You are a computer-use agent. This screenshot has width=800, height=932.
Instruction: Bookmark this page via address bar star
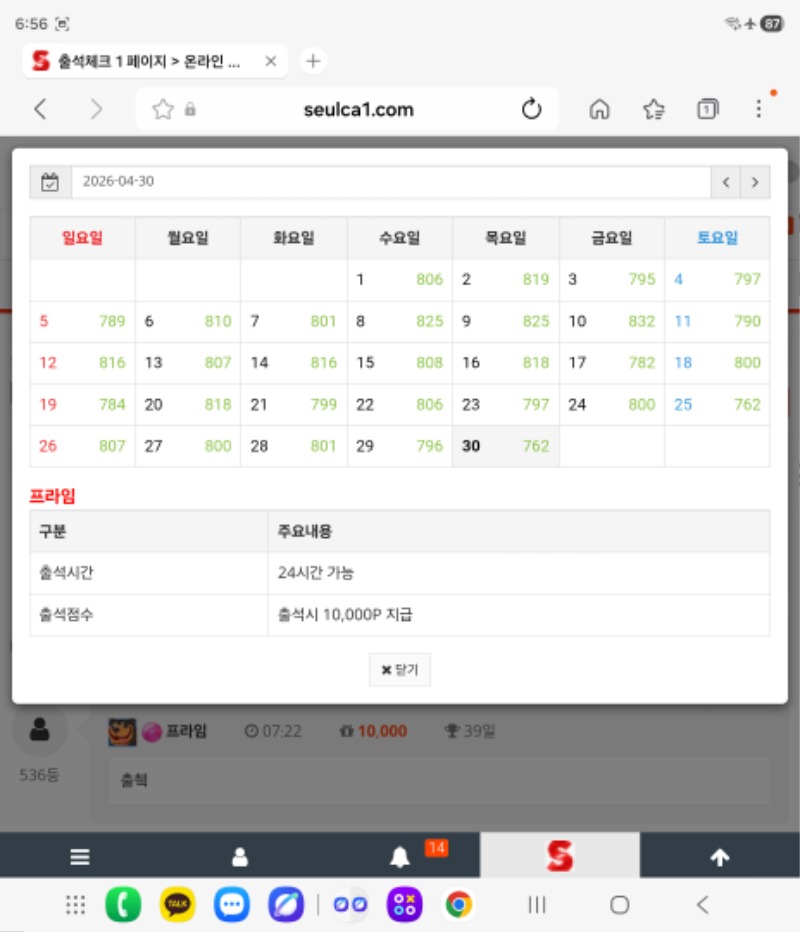click(163, 110)
